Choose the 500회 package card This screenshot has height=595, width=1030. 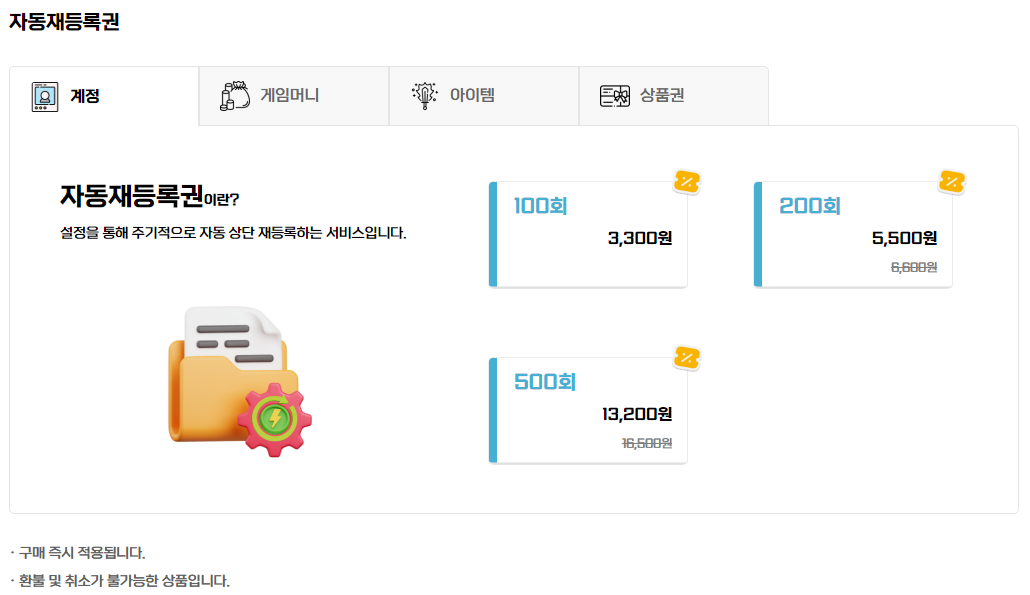coord(588,410)
